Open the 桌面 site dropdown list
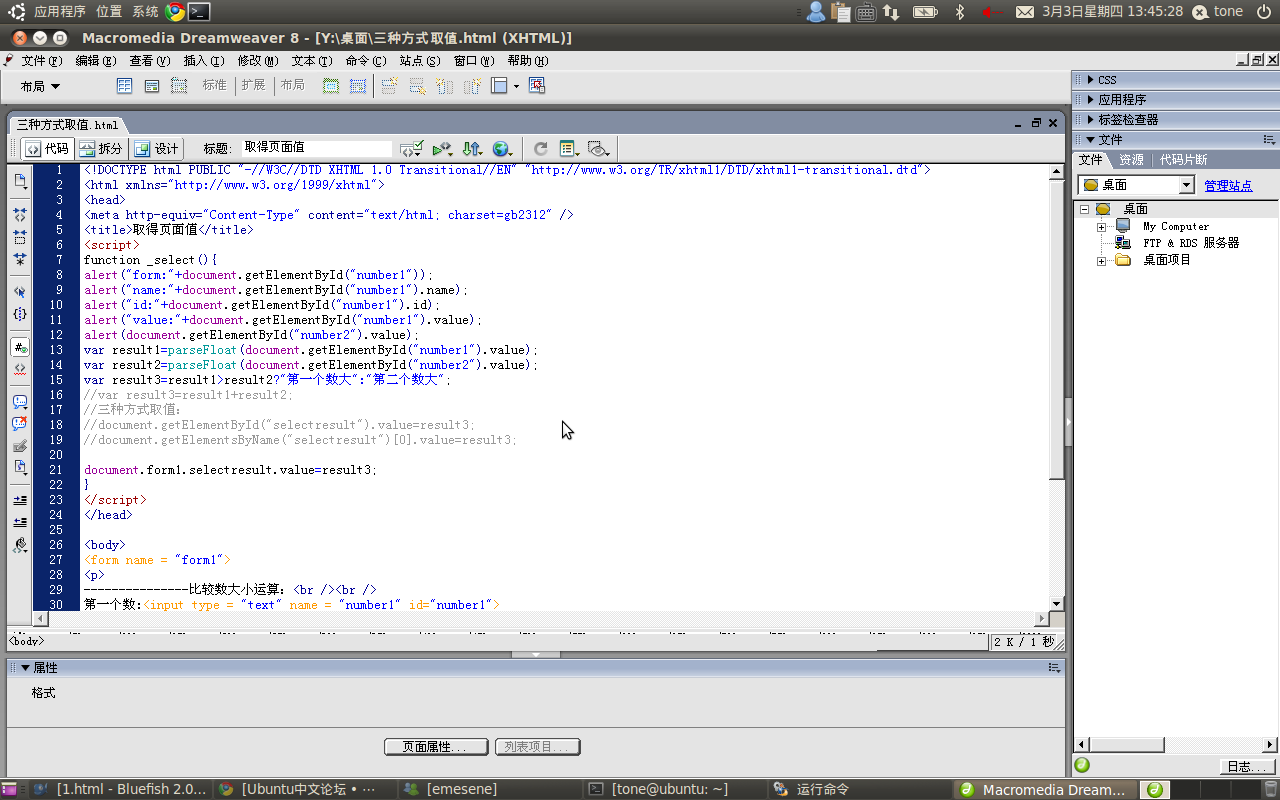The width and height of the screenshot is (1280, 800). click(1186, 185)
